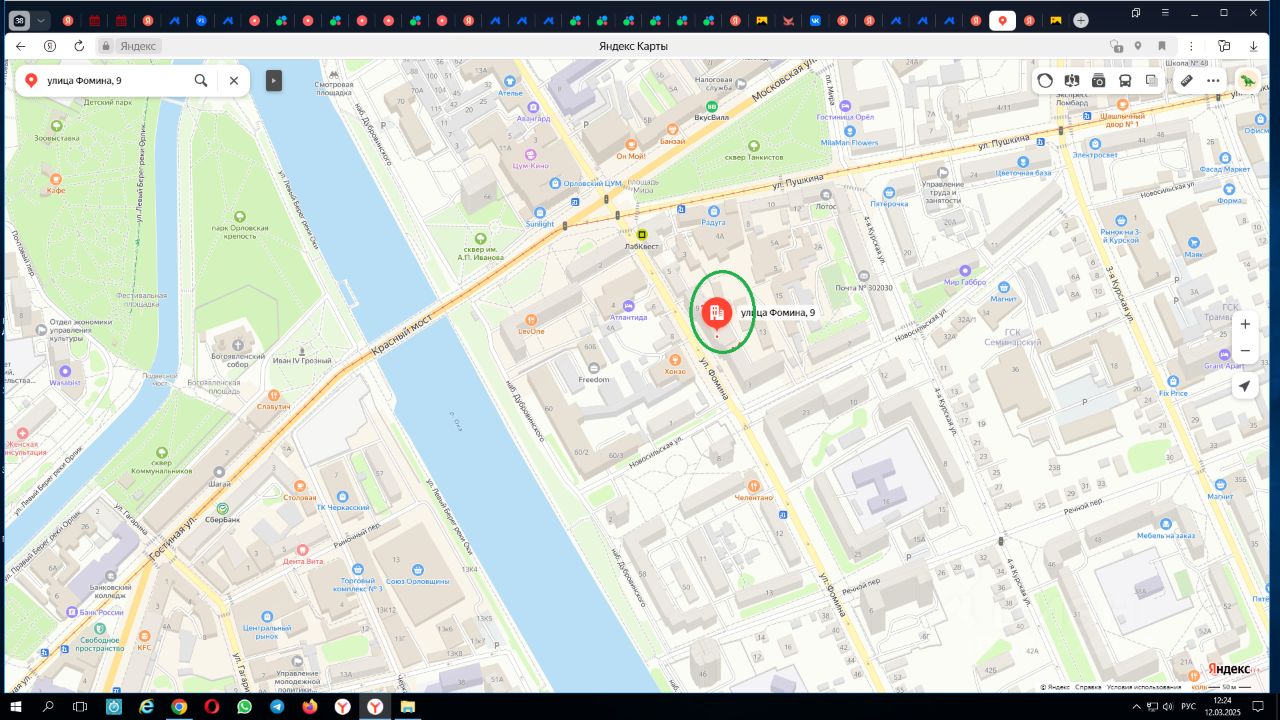The width and height of the screenshot is (1280, 720).
Task: Clear the search with the X button
Action: click(234, 80)
